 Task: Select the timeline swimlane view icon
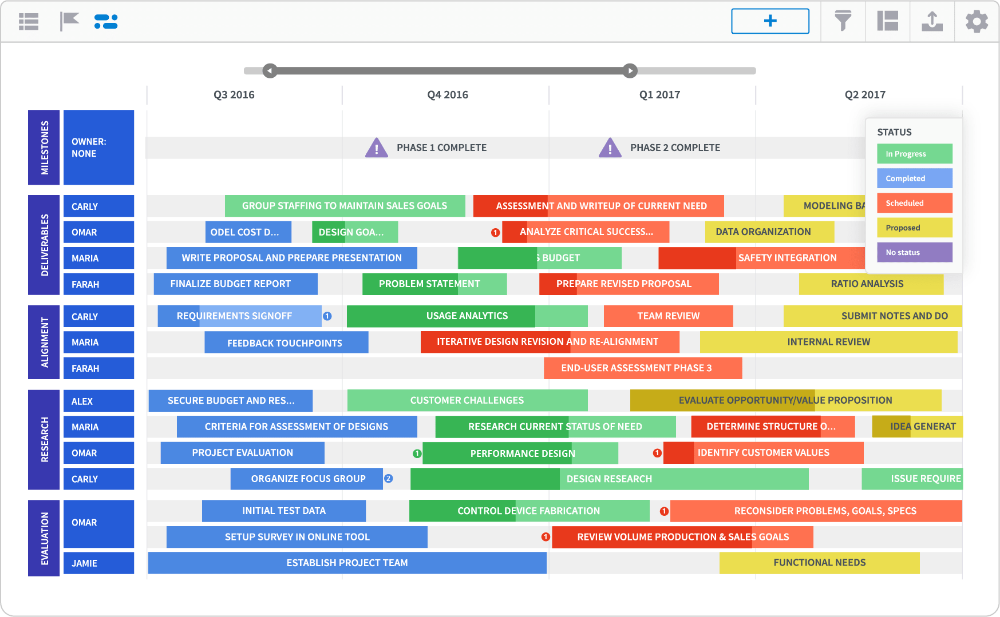pyautogui.click(x=106, y=21)
